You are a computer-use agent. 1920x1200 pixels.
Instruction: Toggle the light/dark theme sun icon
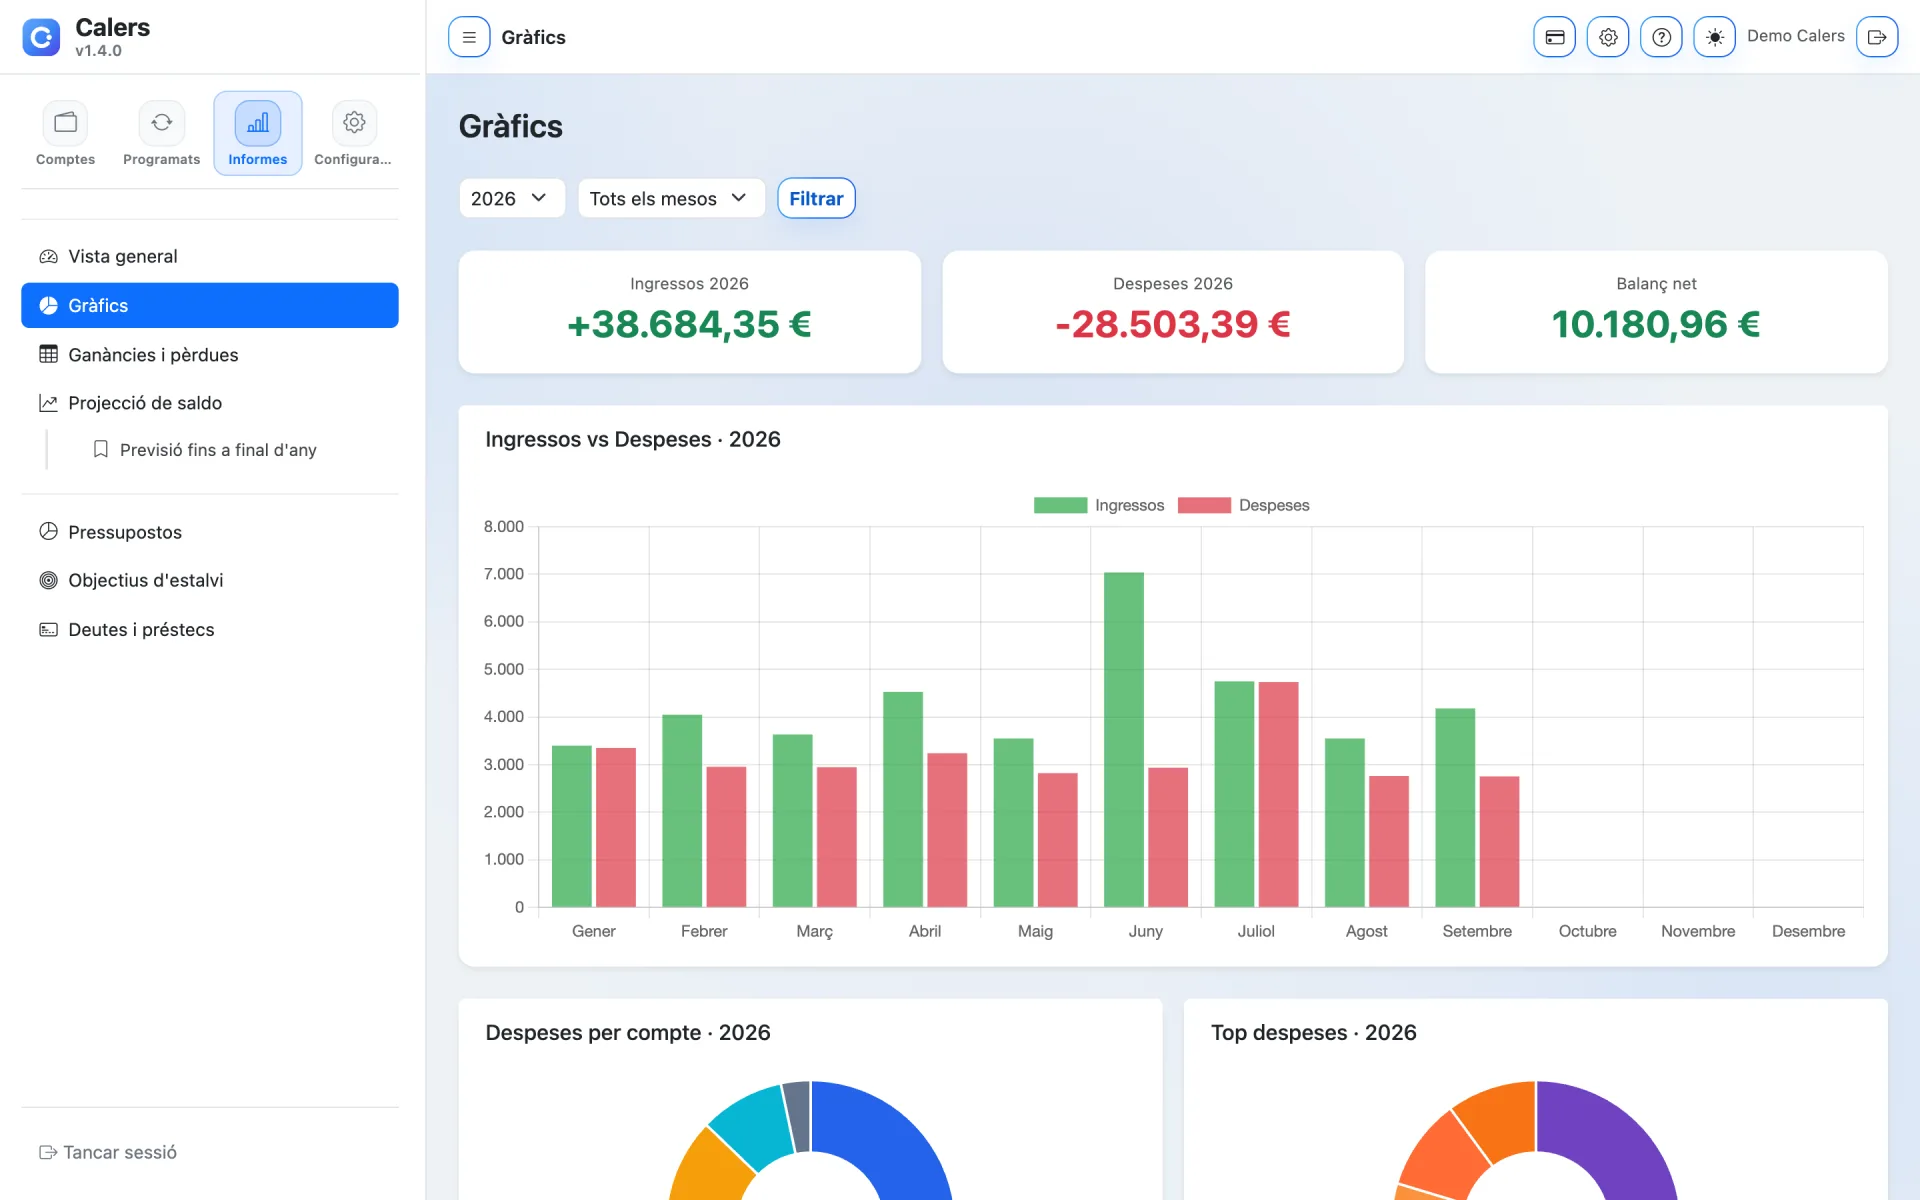pos(1714,37)
